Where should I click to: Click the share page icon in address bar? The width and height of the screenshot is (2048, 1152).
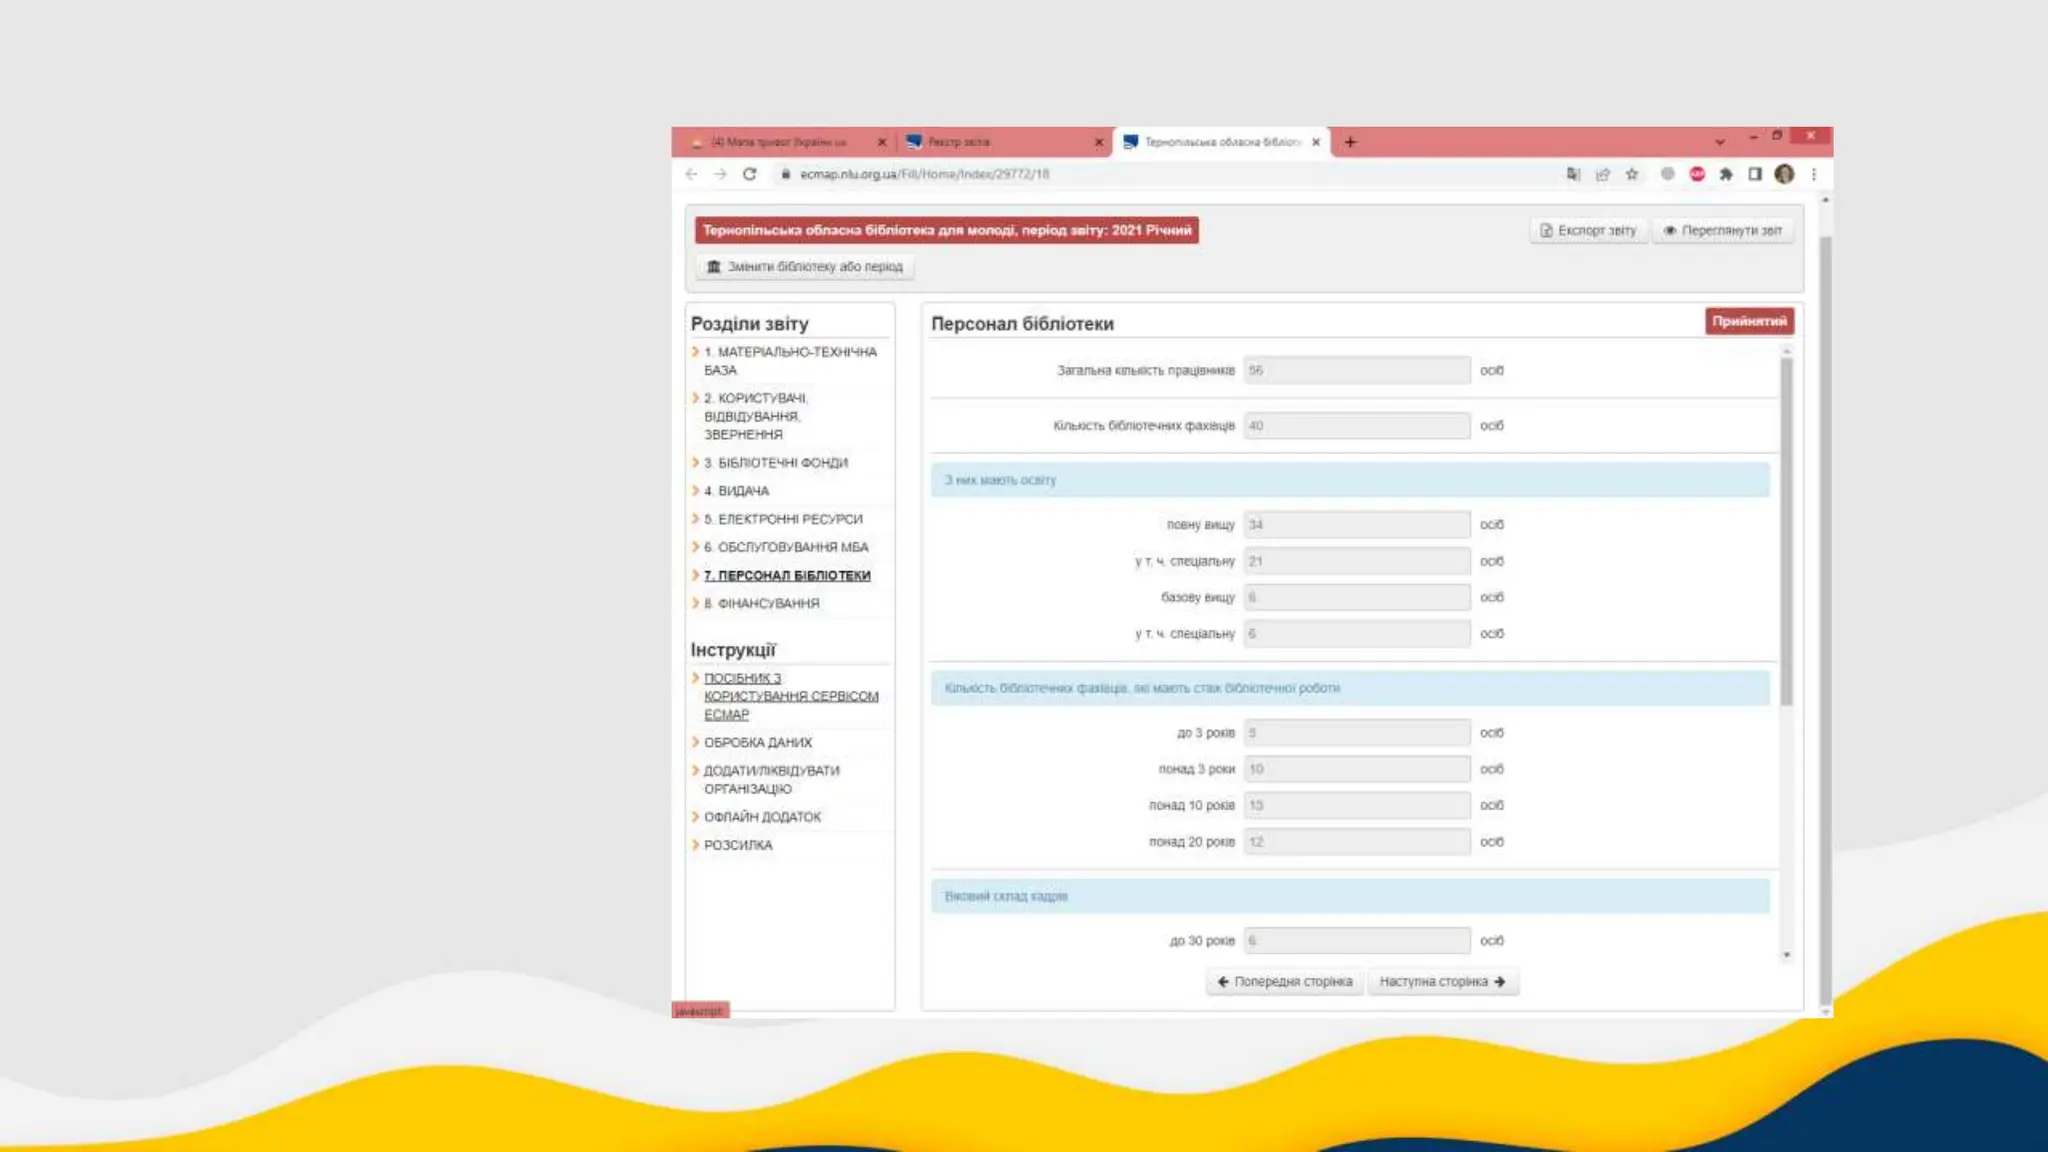pos(1603,174)
